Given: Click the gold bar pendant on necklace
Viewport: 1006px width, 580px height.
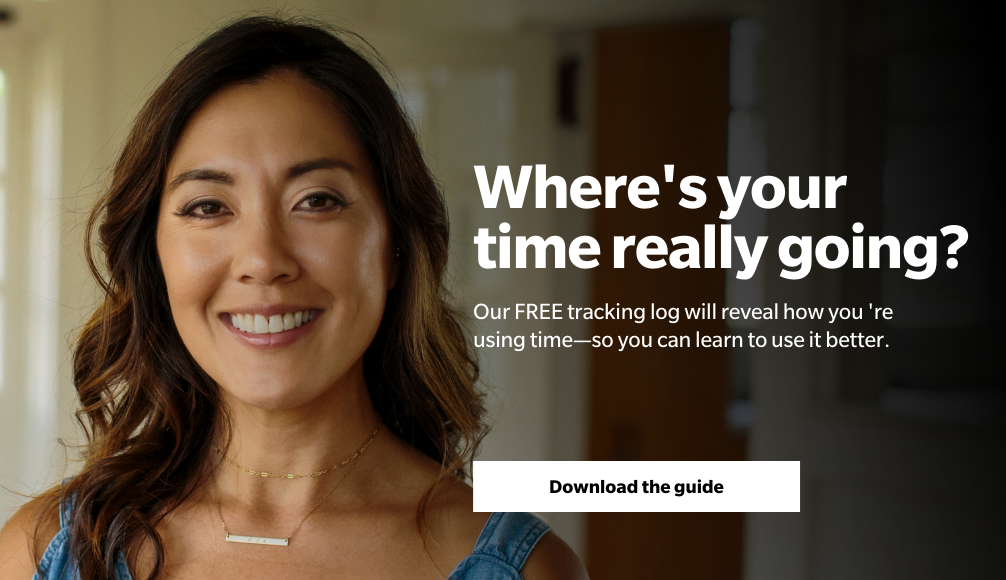Looking at the screenshot, I should click(257, 540).
